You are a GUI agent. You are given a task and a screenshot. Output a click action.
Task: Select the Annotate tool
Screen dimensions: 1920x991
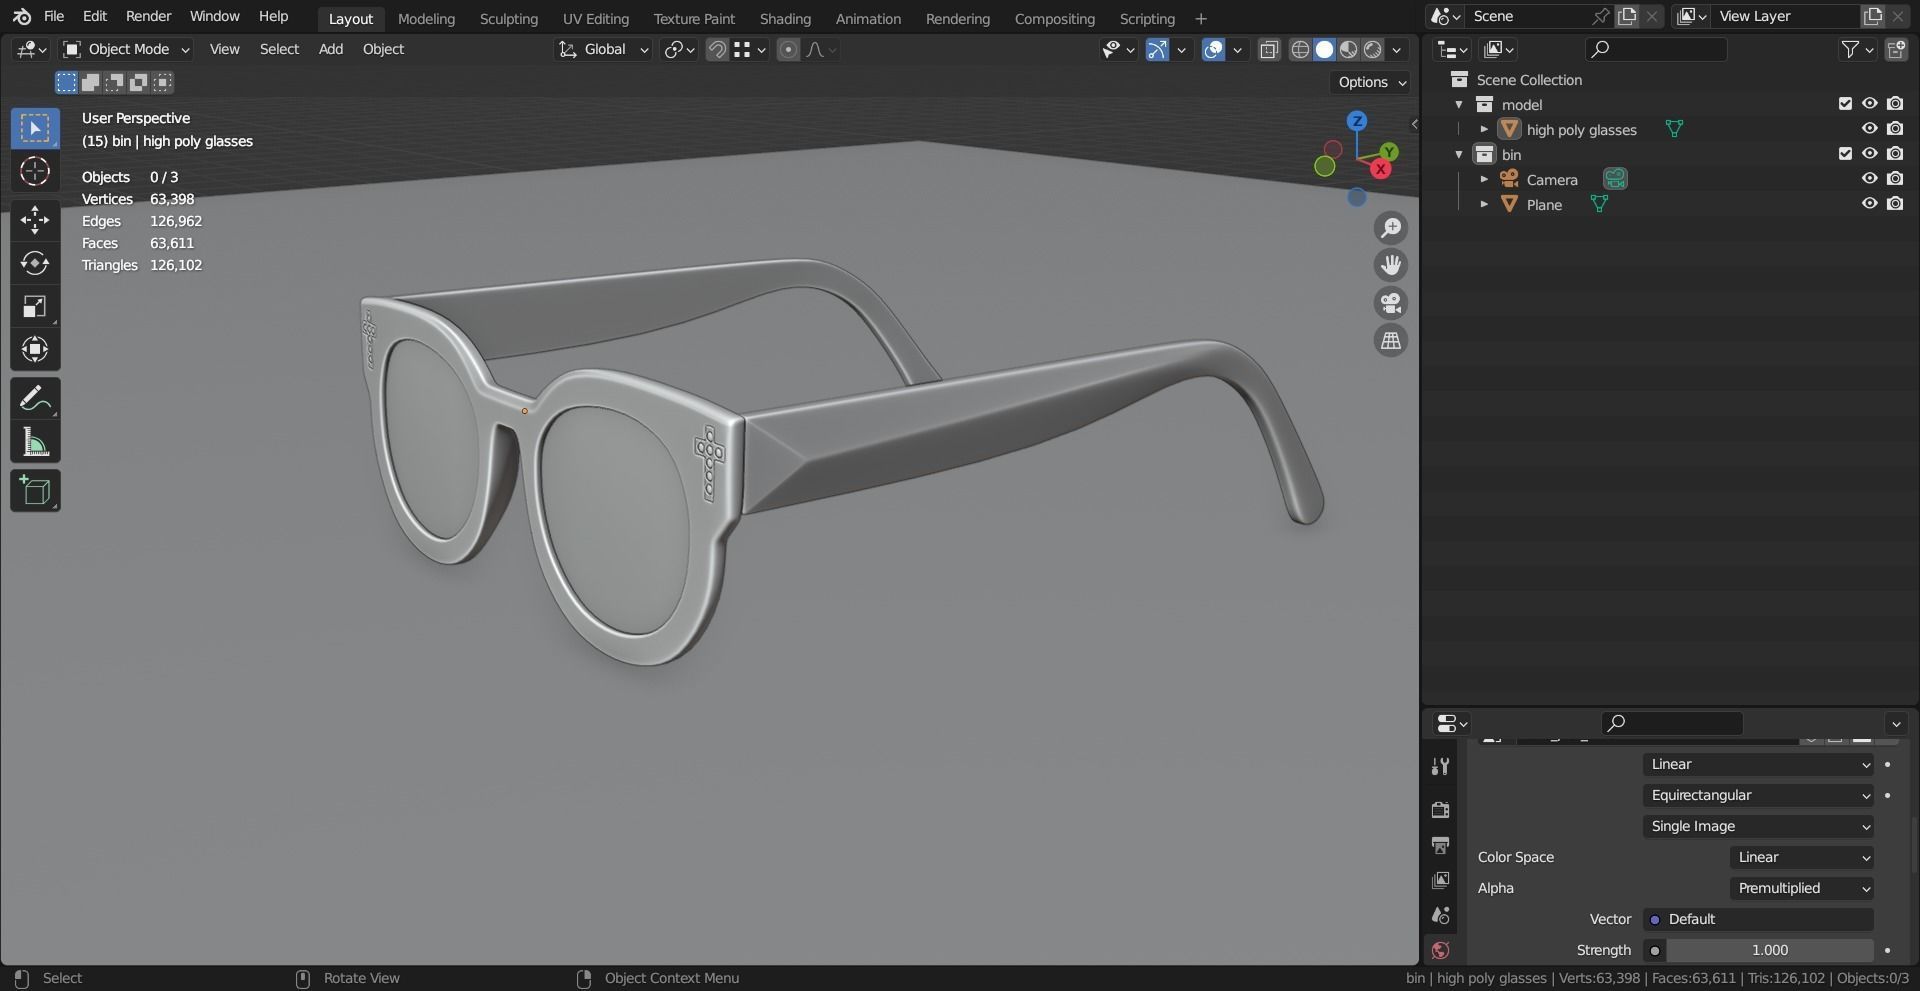point(35,399)
